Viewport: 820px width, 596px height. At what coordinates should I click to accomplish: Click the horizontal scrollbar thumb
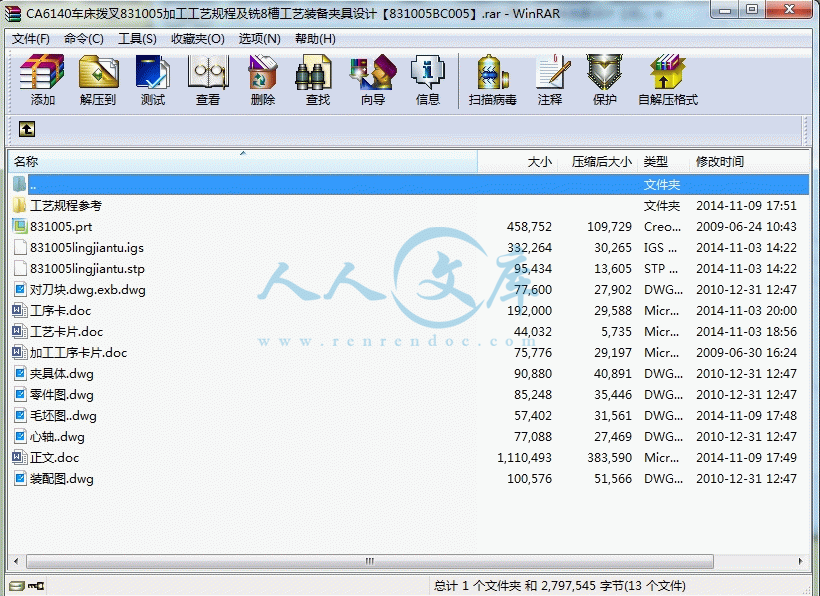(x=370, y=561)
